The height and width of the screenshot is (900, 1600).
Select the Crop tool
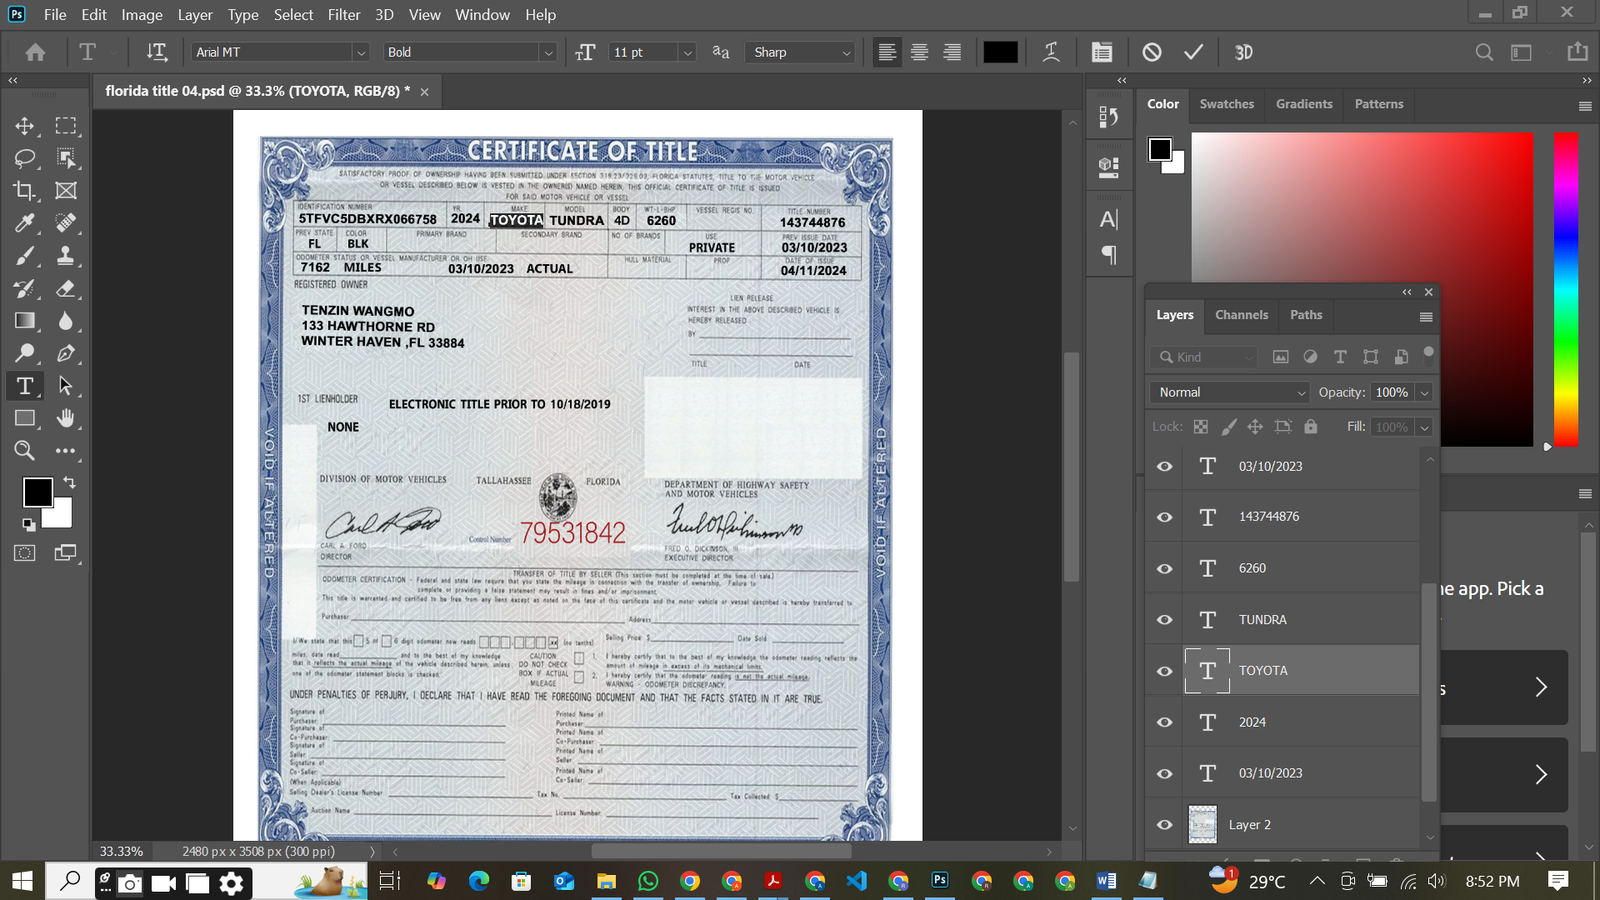(25, 190)
